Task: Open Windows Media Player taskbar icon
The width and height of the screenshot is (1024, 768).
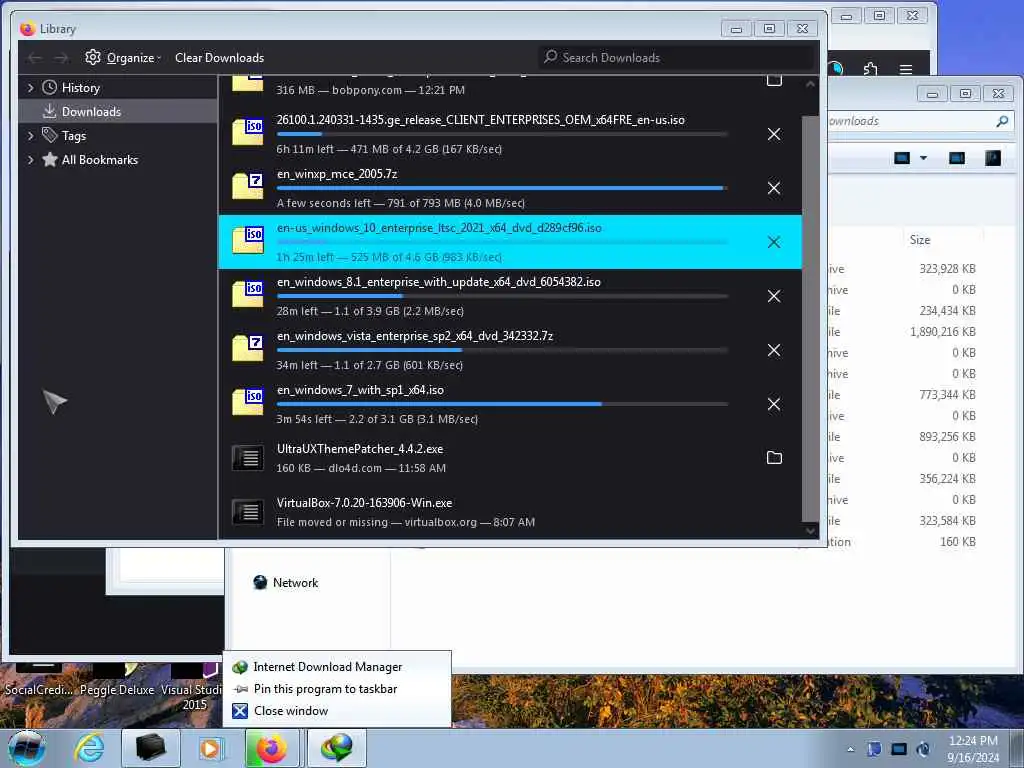Action: click(x=210, y=748)
